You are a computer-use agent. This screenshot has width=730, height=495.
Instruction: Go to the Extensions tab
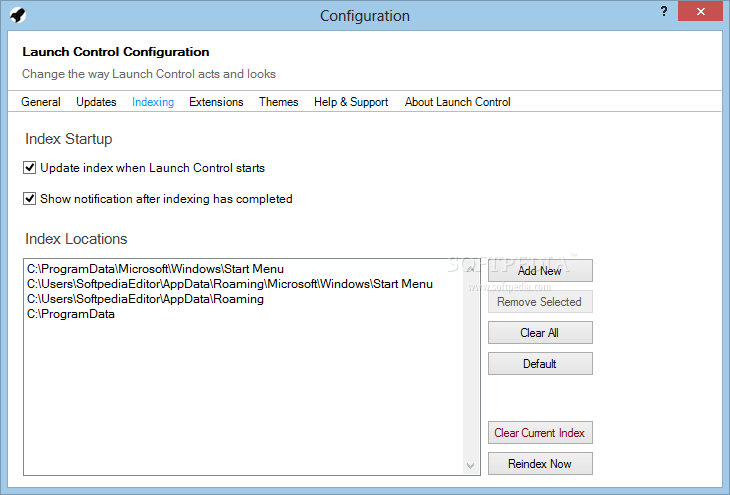216,102
